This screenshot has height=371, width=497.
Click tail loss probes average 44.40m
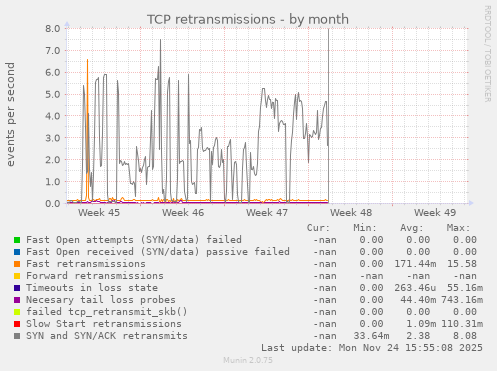(418, 300)
